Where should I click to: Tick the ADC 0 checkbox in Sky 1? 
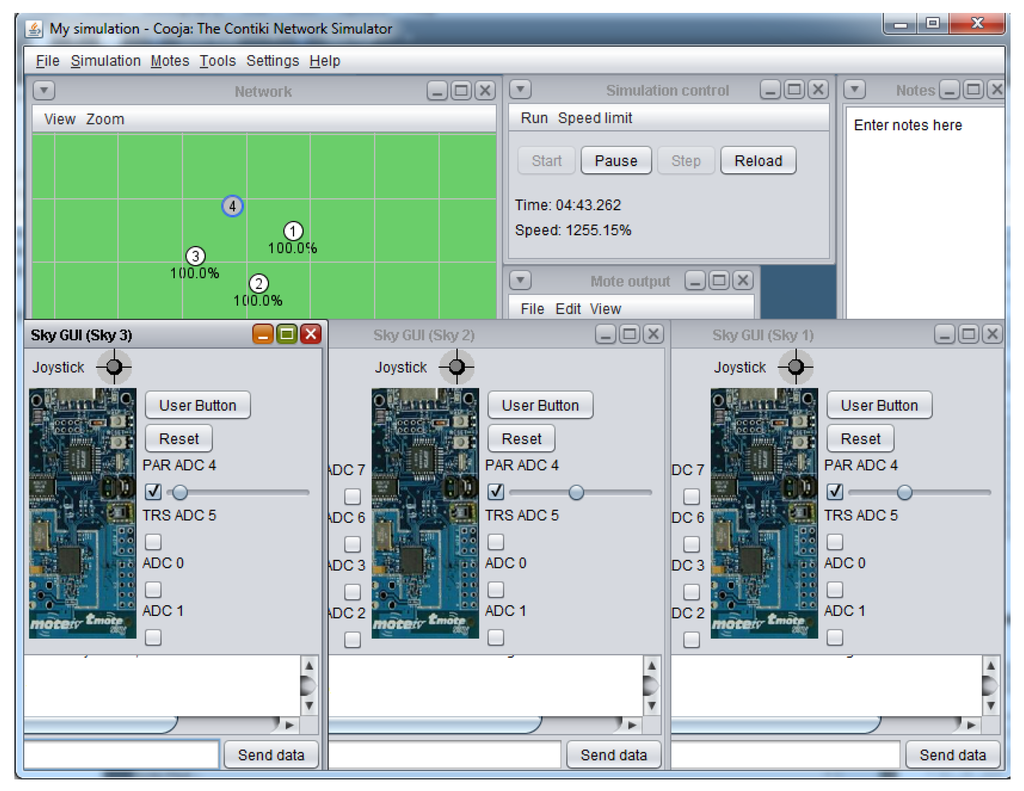[835, 589]
